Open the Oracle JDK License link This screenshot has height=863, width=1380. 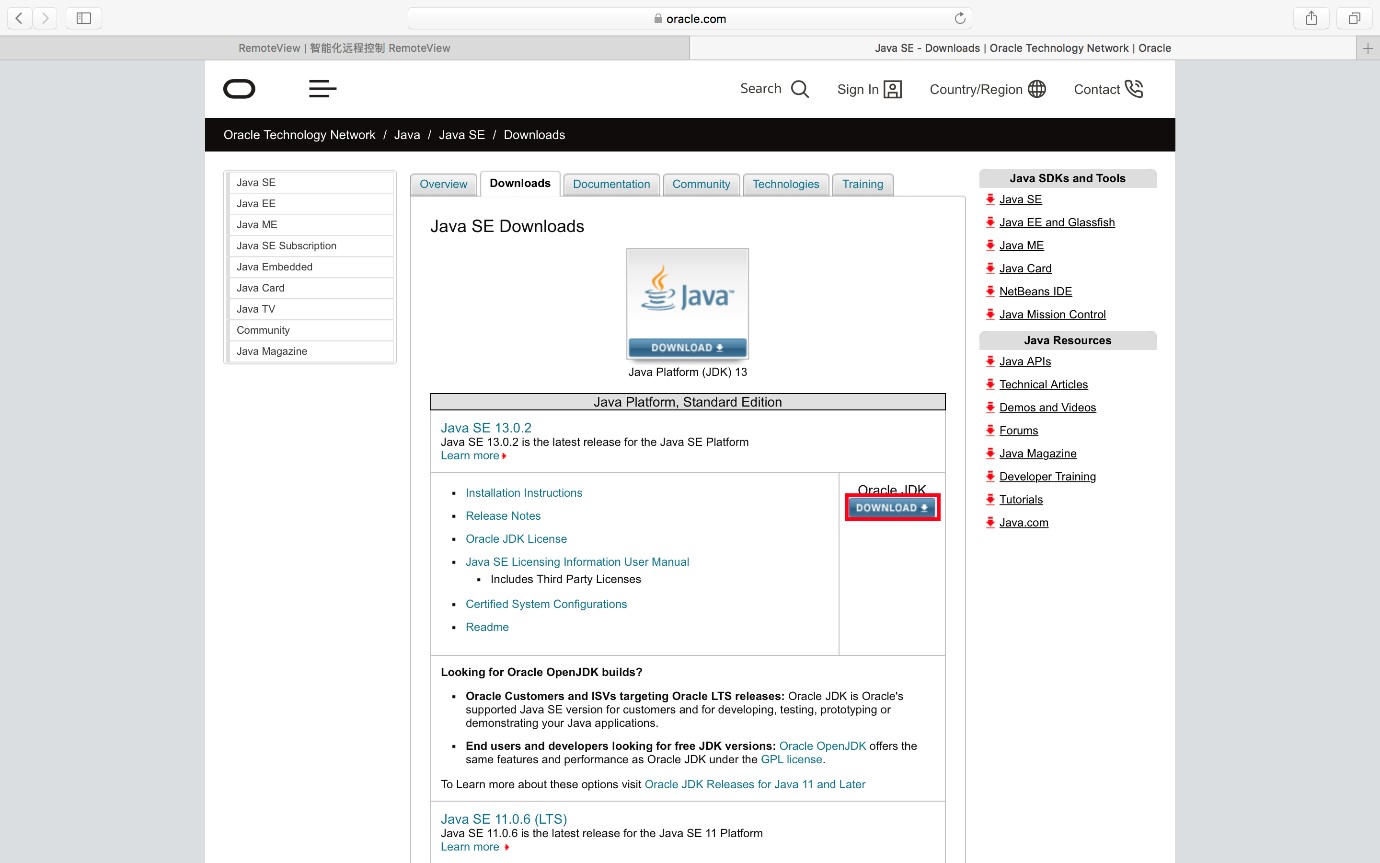coord(516,539)
